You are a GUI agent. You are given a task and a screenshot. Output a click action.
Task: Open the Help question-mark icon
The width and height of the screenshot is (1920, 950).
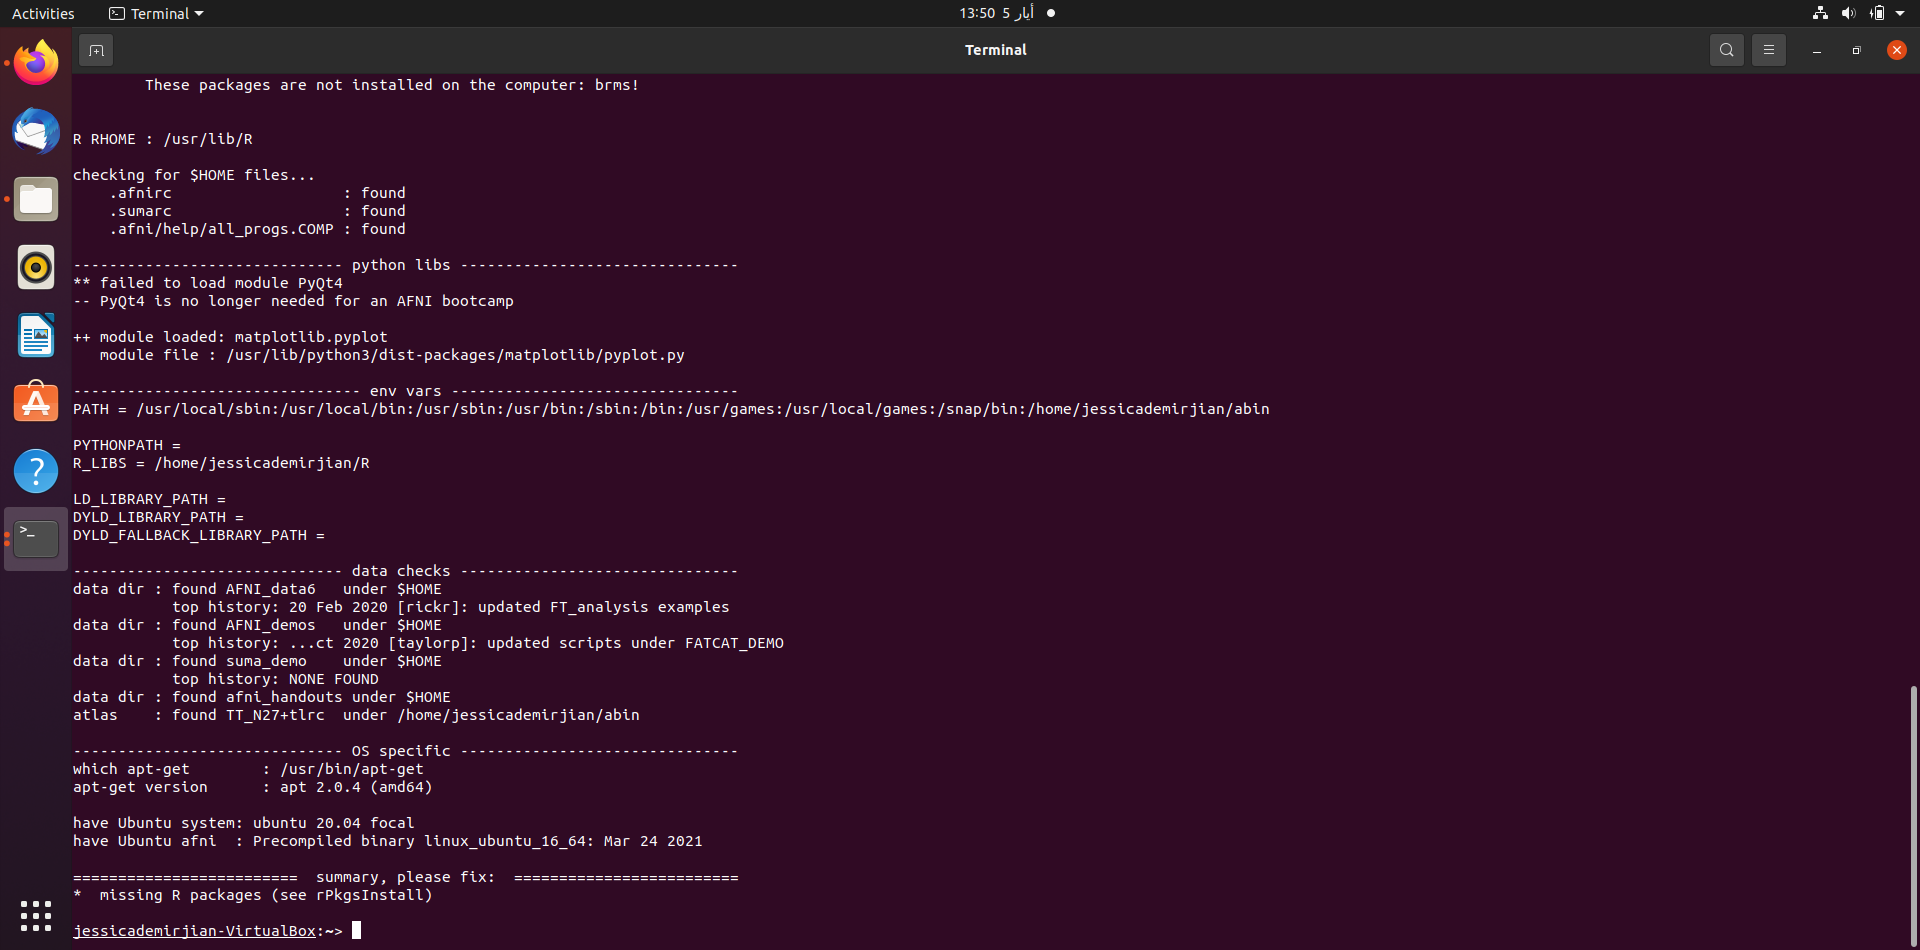click(36, 471)
